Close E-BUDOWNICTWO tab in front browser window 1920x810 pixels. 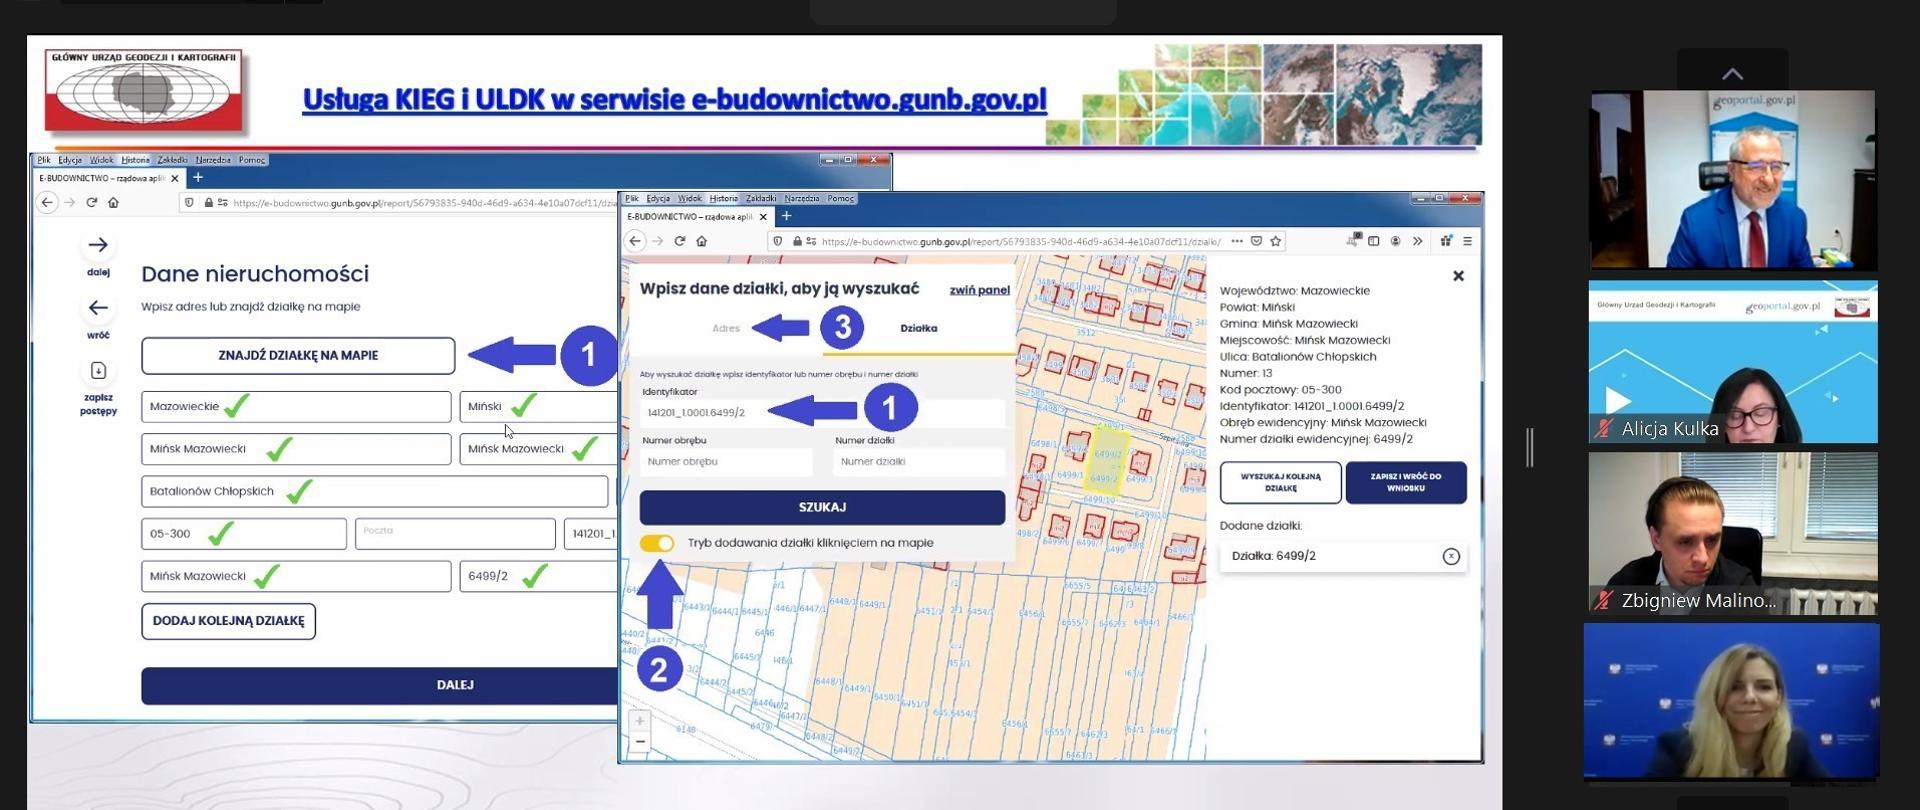(764, 216)
